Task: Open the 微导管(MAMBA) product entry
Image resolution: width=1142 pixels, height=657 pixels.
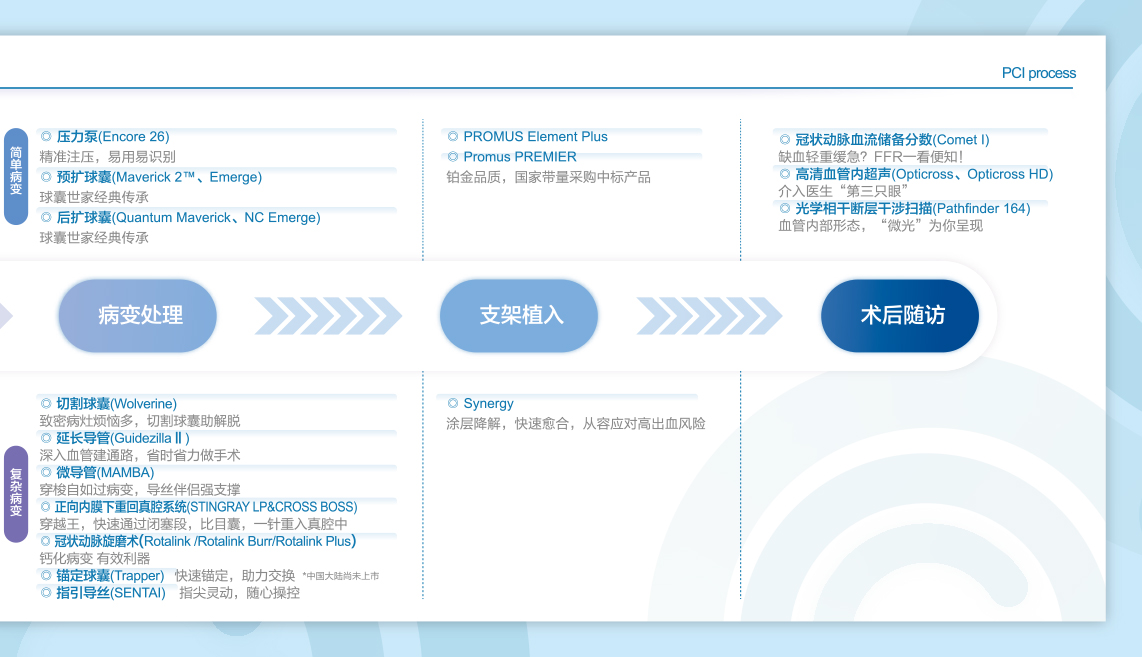Action: click(105, 473)
